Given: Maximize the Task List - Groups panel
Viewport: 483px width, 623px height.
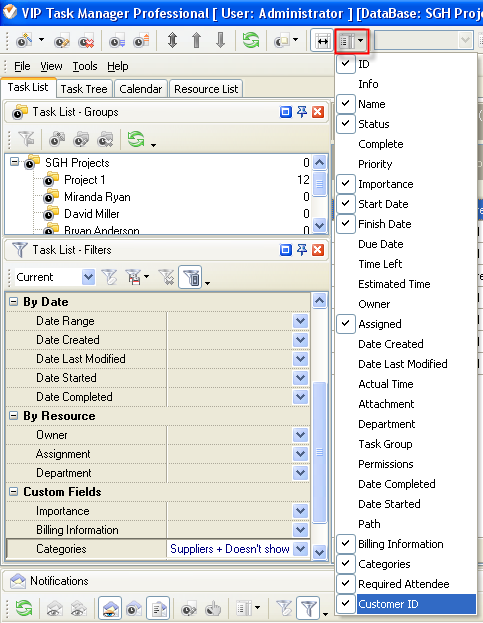Looking at the screenshot, I should point(286,112).
